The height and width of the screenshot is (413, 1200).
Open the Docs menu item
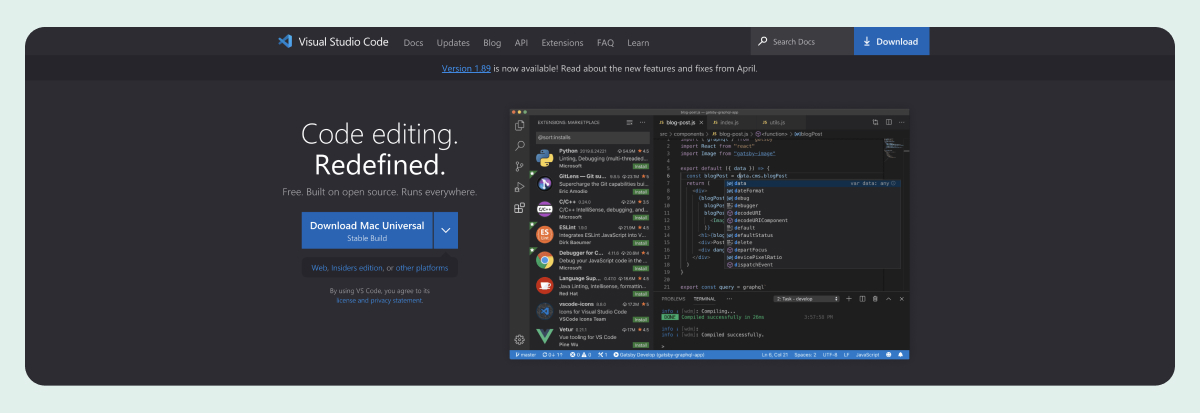(x=413, y=43)
